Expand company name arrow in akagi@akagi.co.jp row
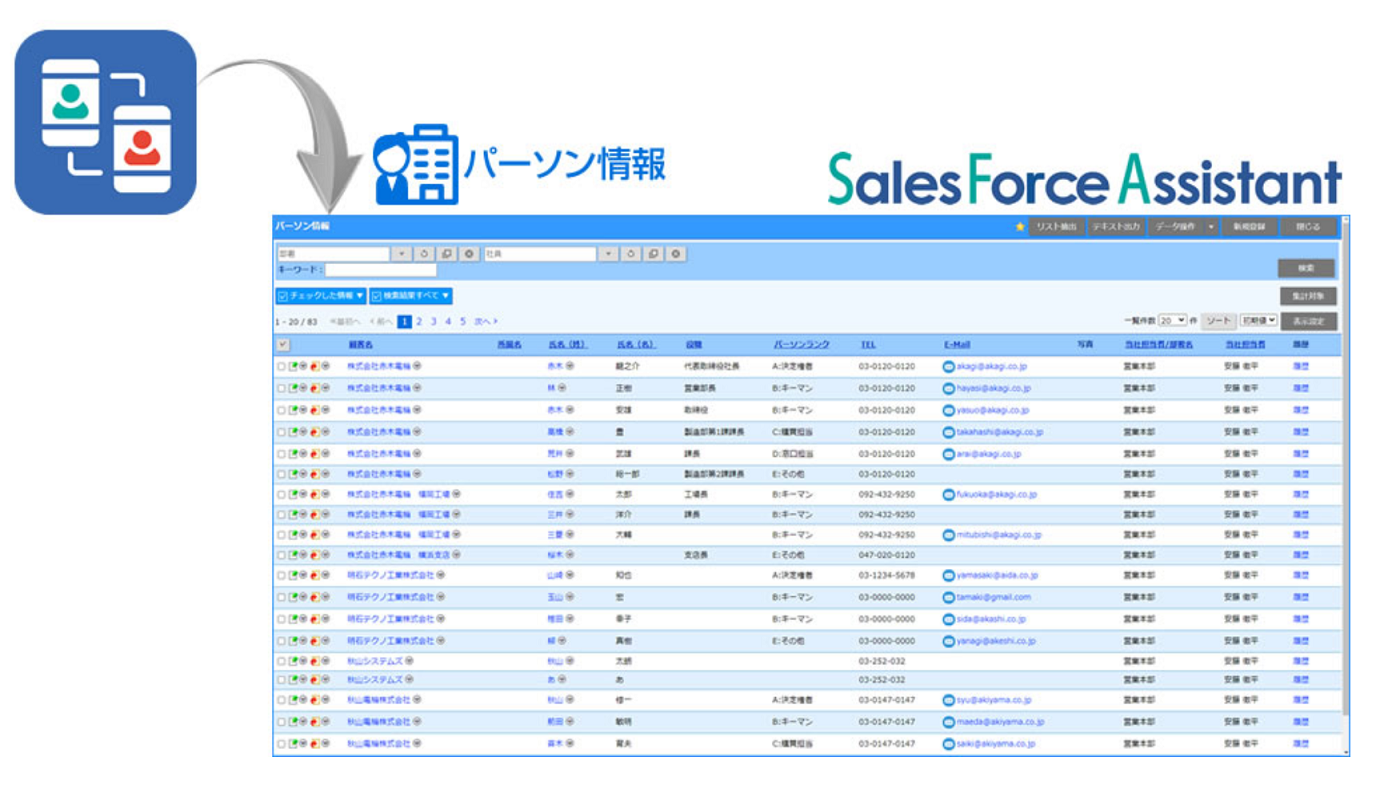 pos(417,367)
